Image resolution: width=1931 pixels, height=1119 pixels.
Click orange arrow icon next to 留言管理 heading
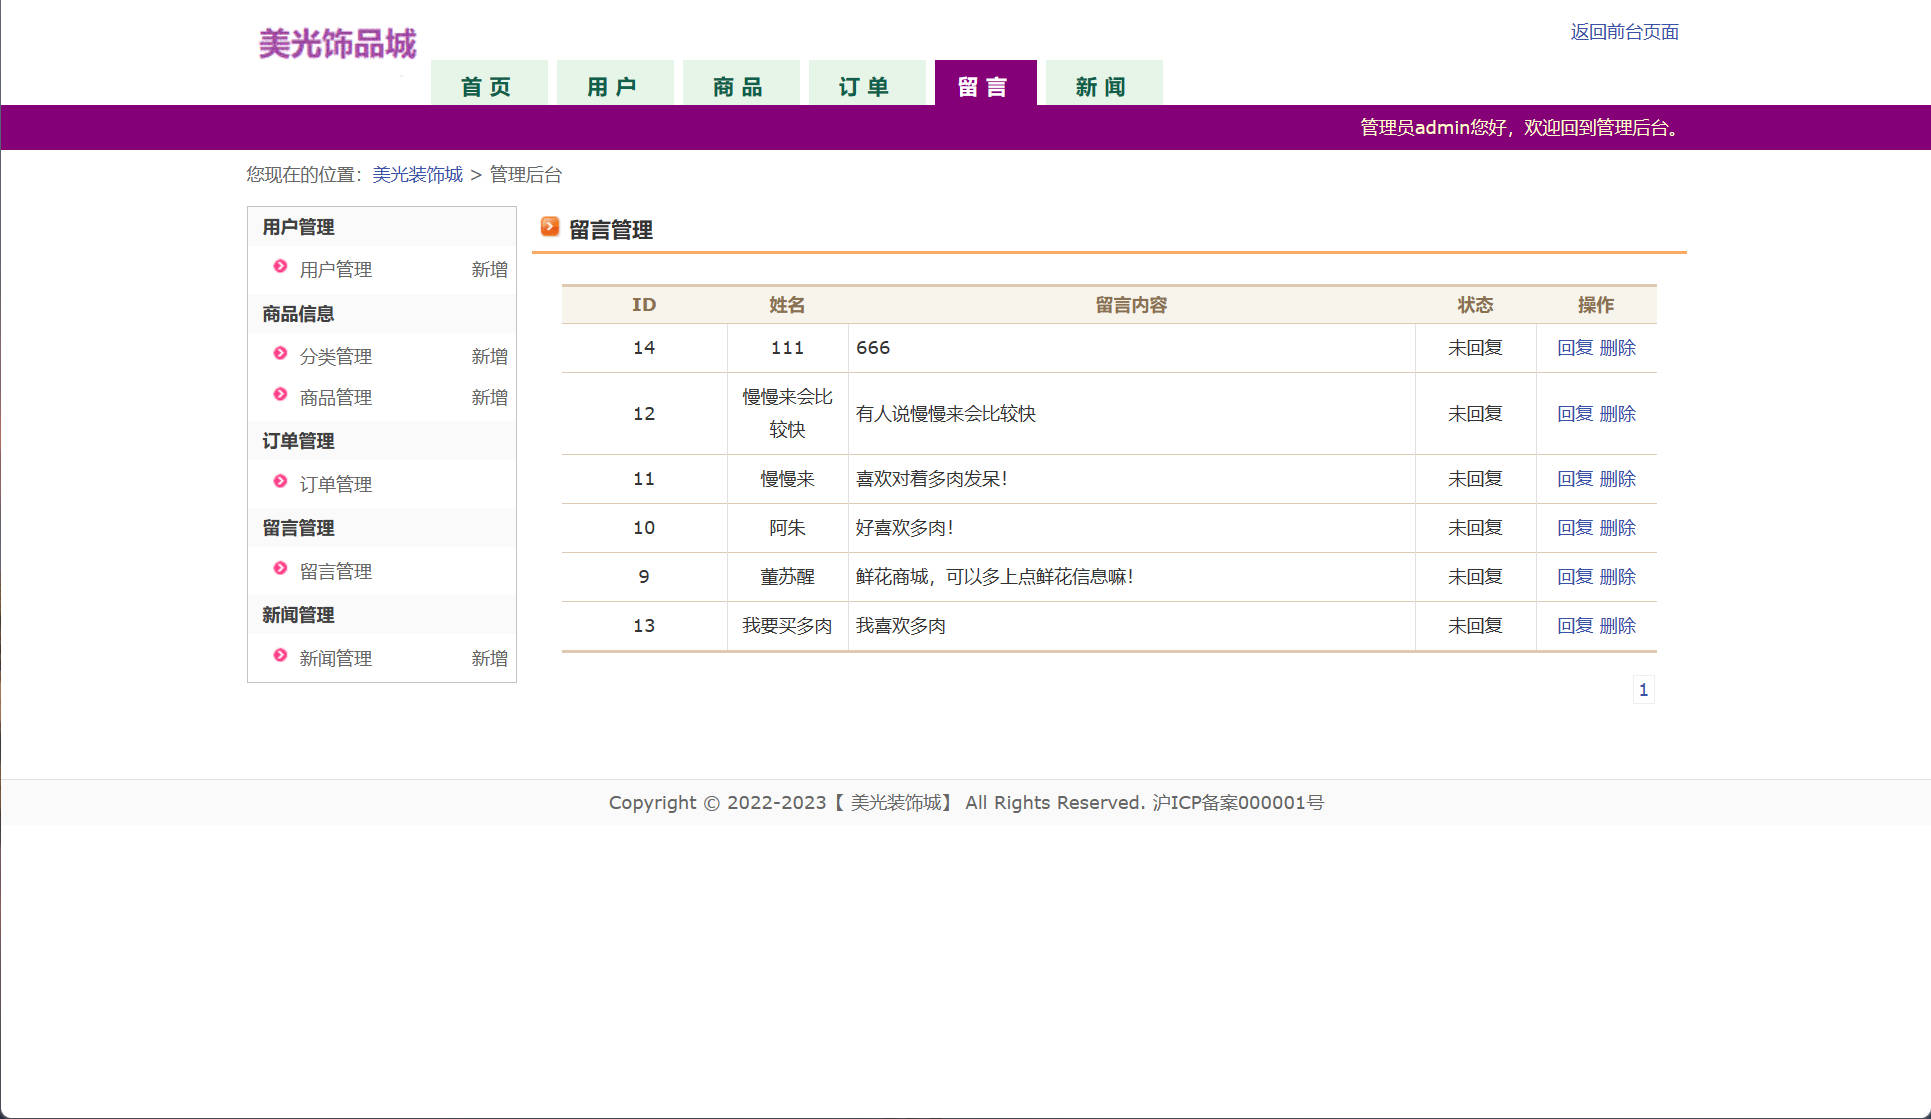coord(549,227)
